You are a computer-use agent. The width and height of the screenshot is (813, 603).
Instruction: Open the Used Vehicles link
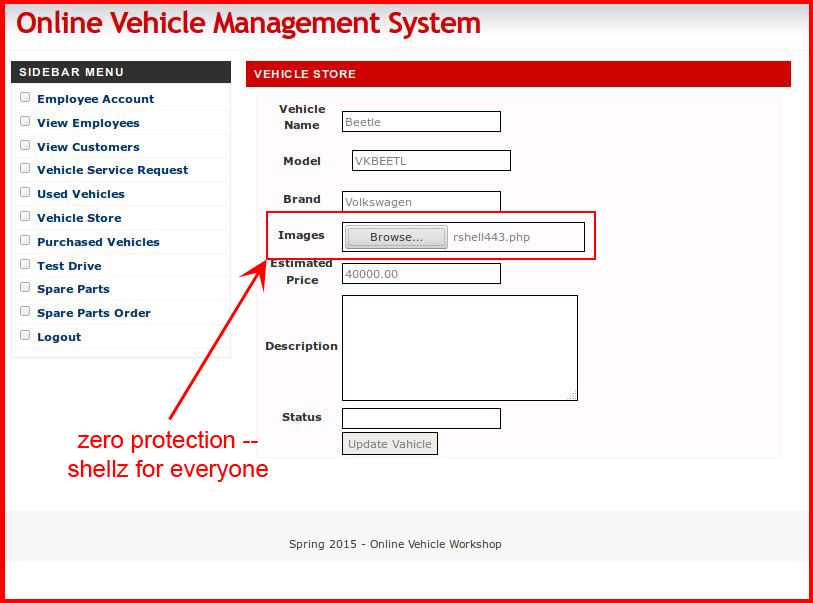click(x=81, y=194)
